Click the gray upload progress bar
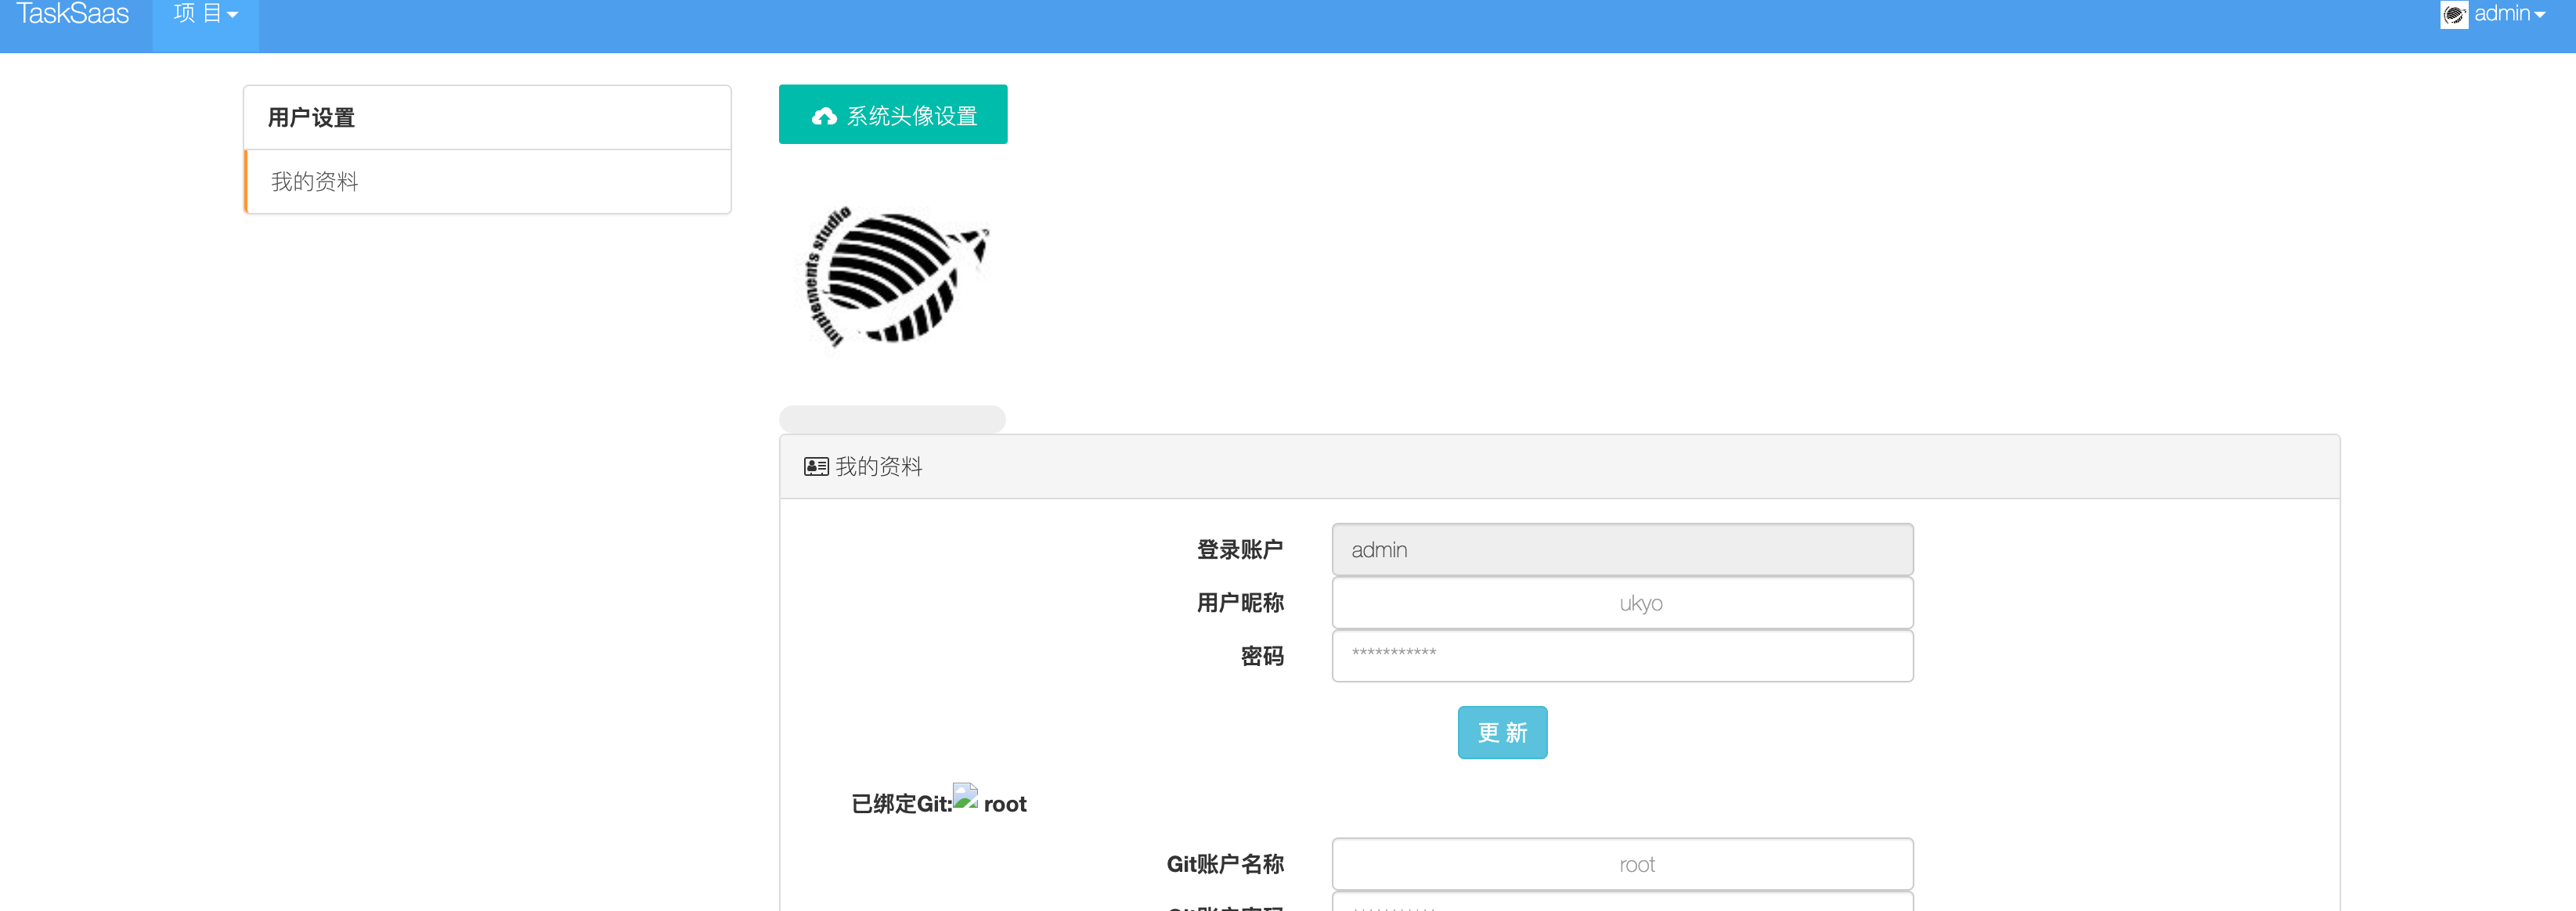 click(892, 419)
